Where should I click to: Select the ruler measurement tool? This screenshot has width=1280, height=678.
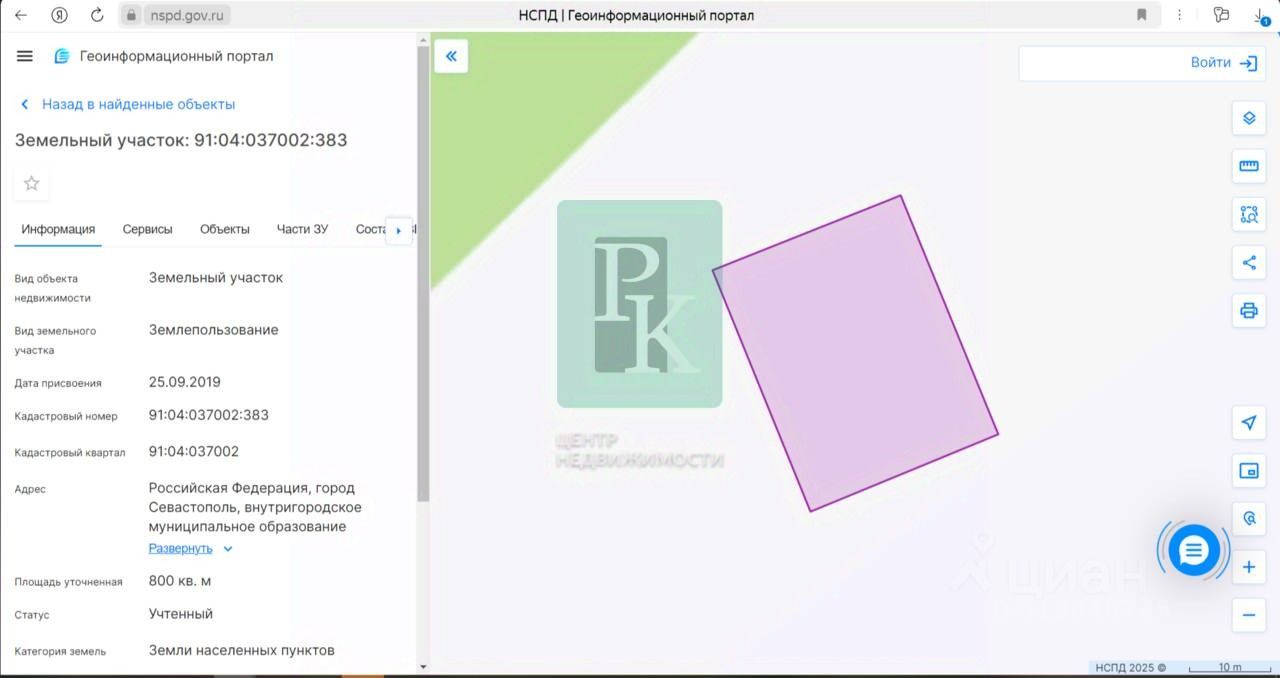pyautogui.click(x=1248, y=166)
